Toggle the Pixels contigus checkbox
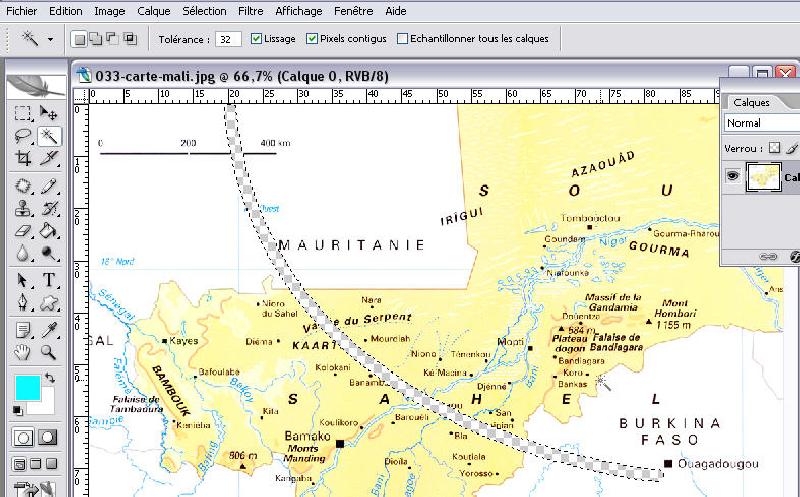The width and height of the screenshot is (800, 497). point(312,39)
